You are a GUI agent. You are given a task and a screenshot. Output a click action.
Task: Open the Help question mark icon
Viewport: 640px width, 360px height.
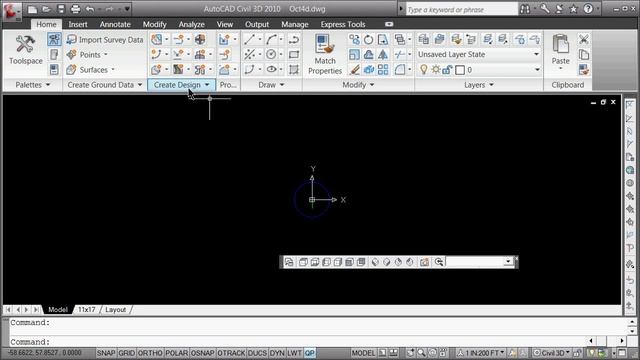click(x=588, y=9)
